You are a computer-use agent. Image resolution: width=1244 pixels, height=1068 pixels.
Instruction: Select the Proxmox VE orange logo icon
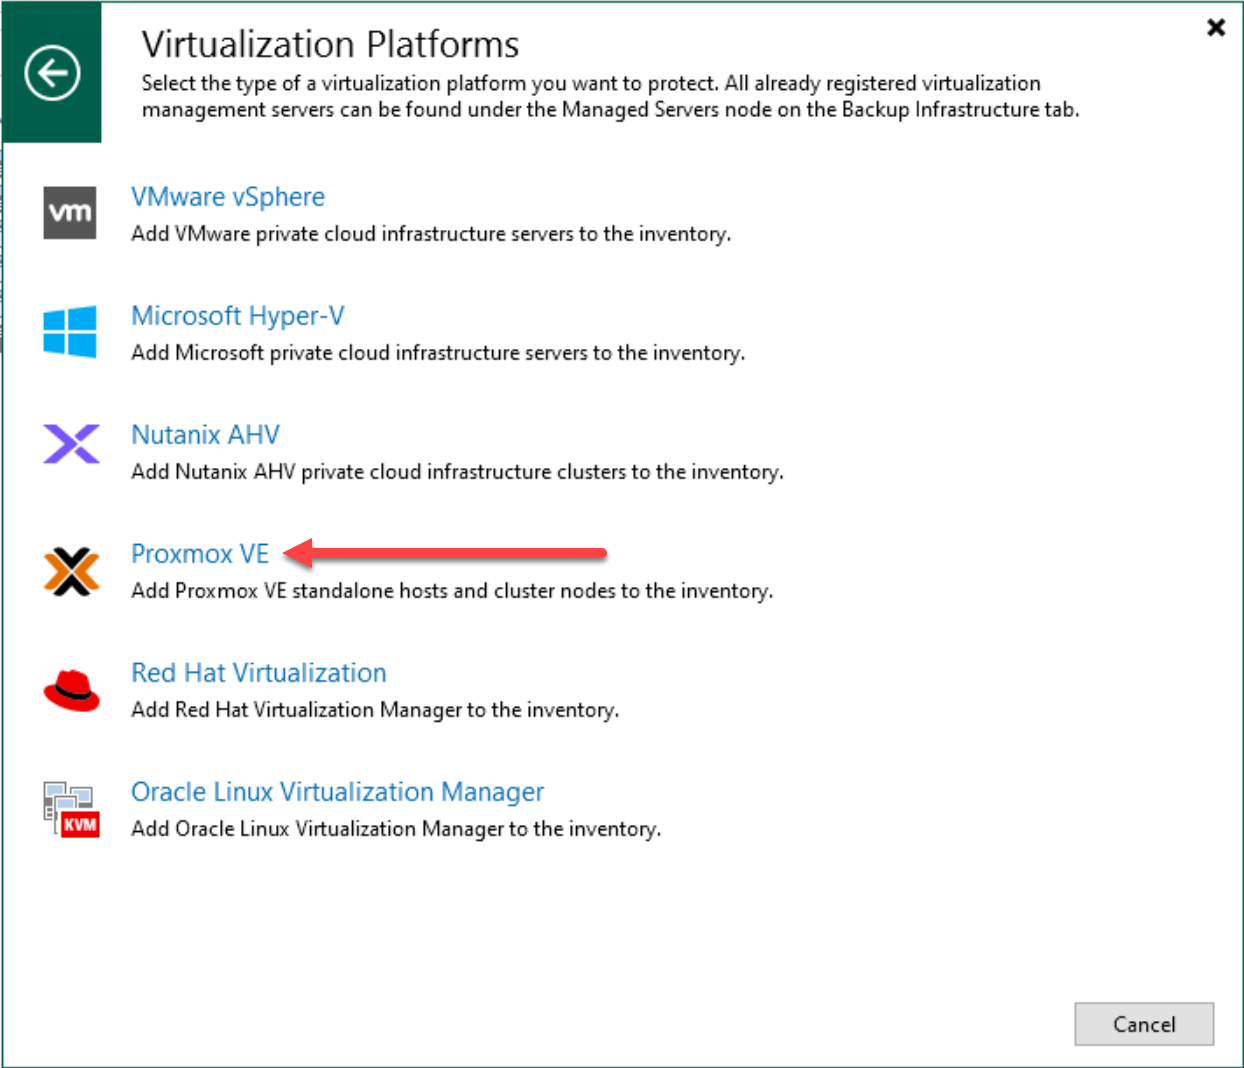[70, 570]
